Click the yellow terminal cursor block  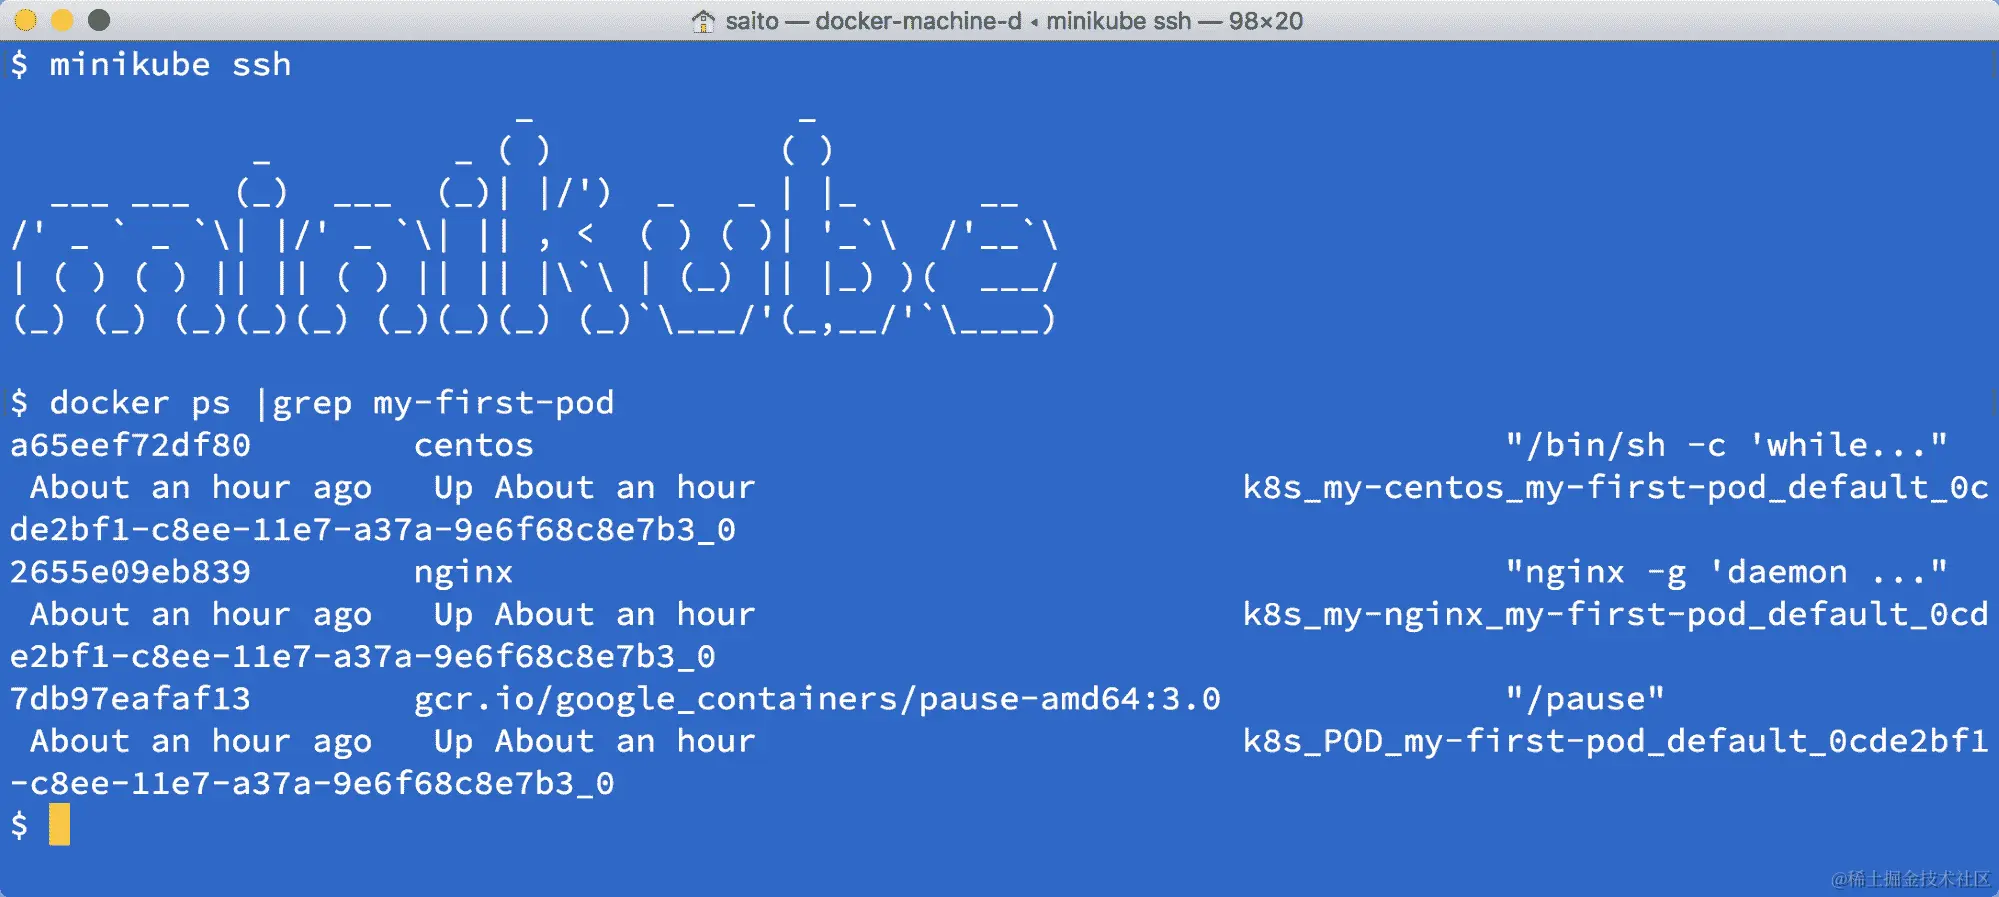[60, 825]
